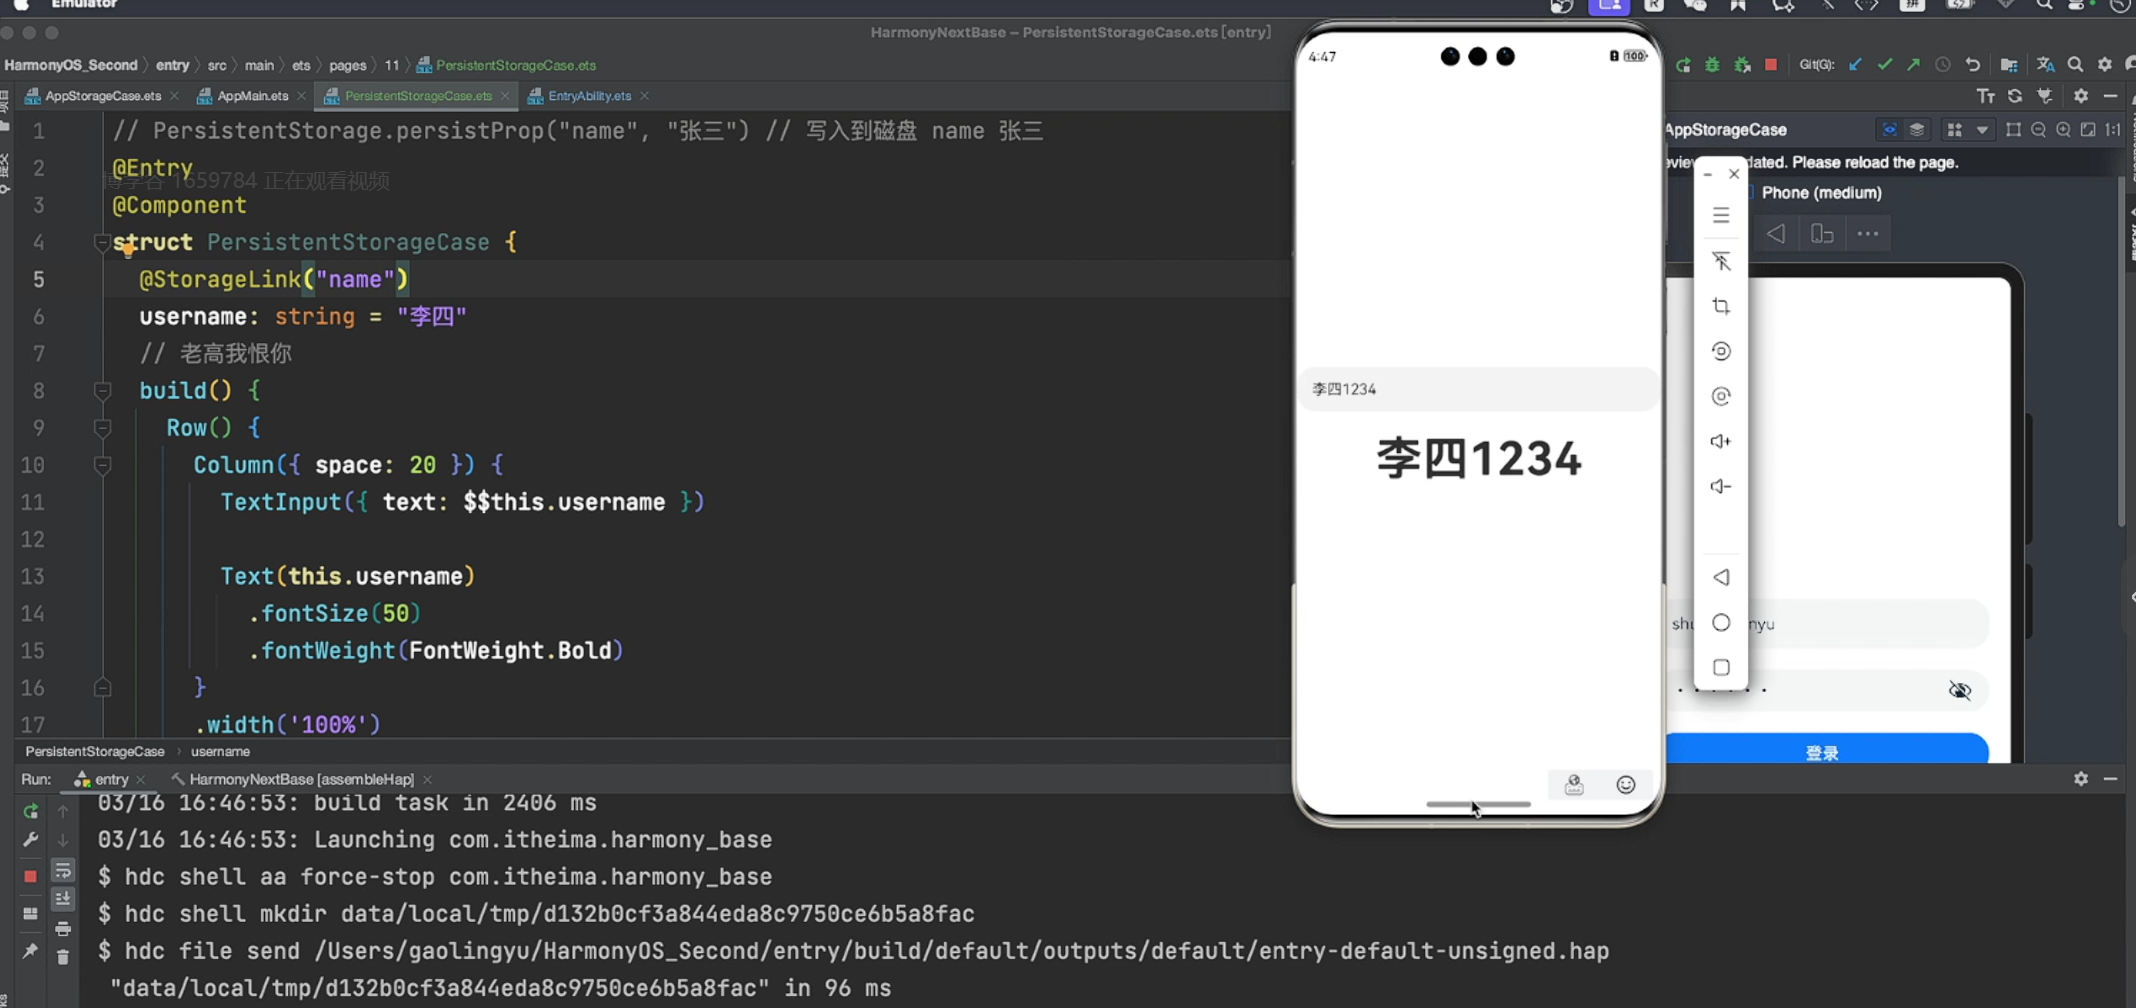The width and height of the screenshot is (2136, 1008).
Task: Tap emulator Back triangle button
Action: pos(1721,577)
